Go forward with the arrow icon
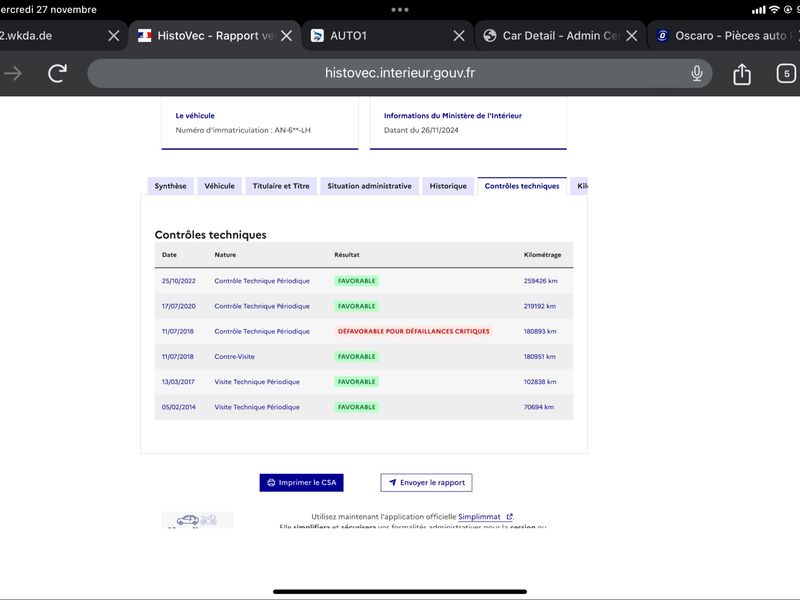 (x=13, y=73)
